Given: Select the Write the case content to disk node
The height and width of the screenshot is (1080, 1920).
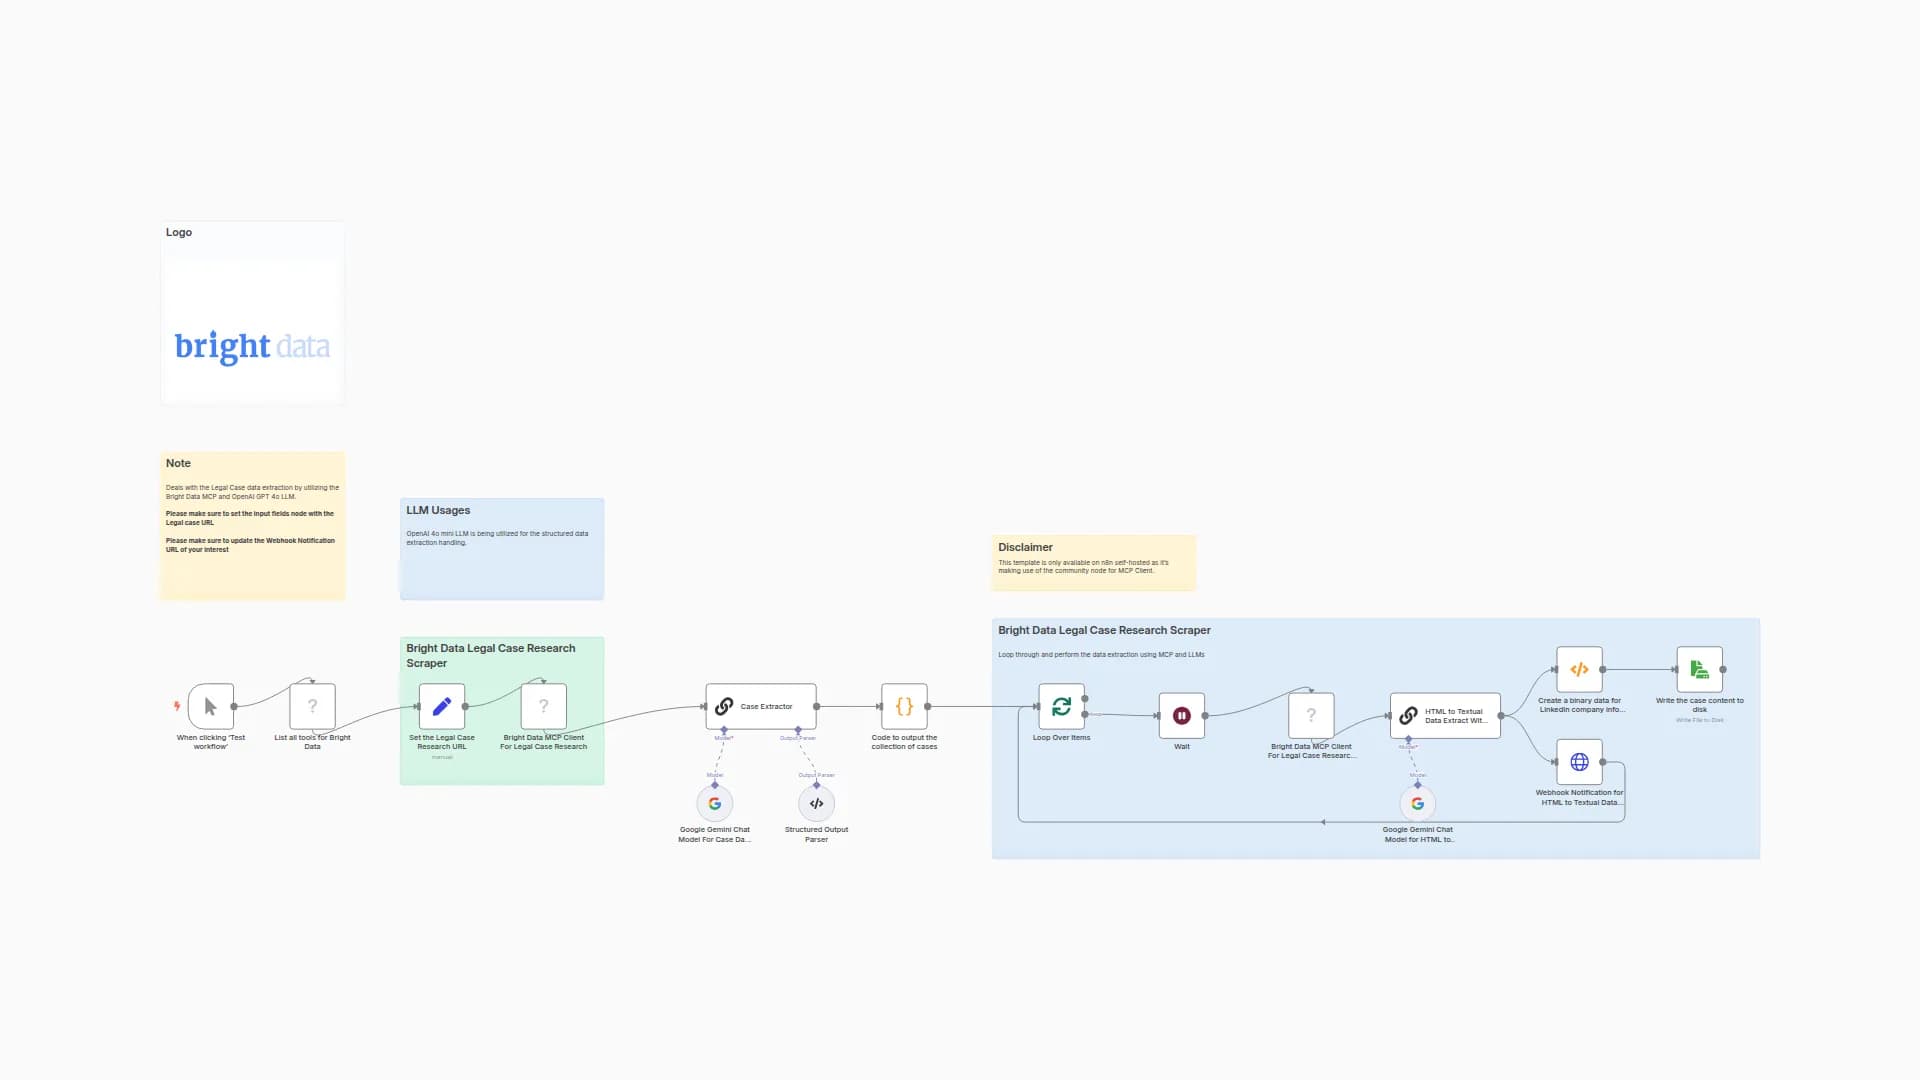Looking at the screenshot, I should tap(1699, 669).
